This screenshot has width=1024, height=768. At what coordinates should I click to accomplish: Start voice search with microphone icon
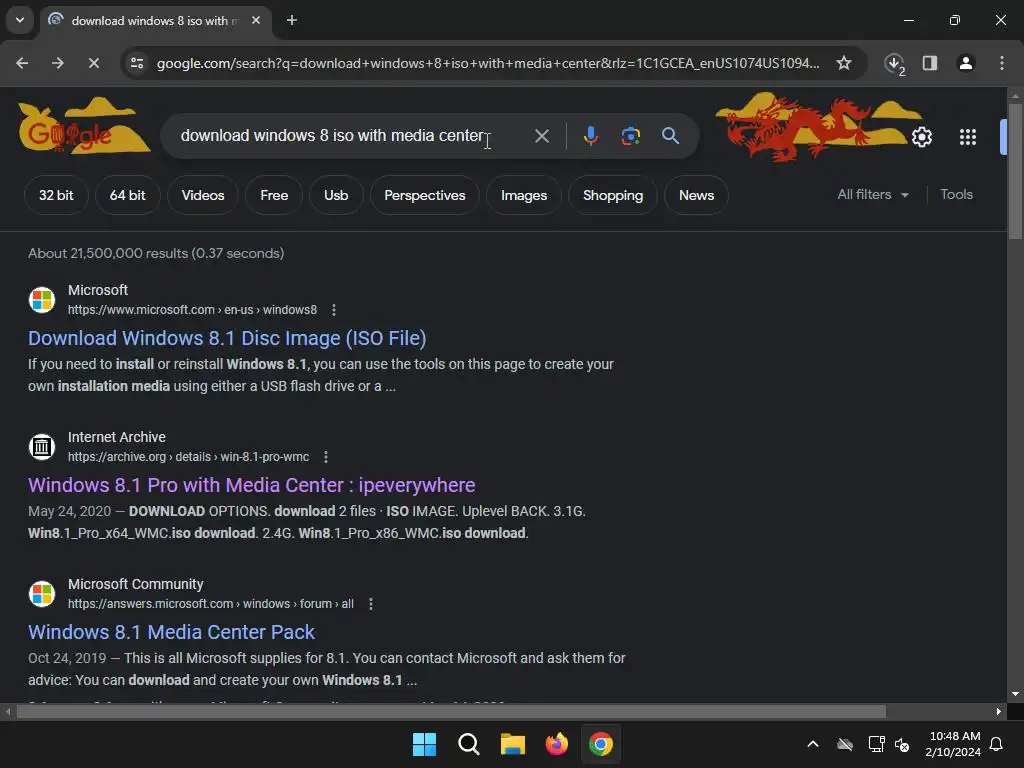[x=590, y=136]
